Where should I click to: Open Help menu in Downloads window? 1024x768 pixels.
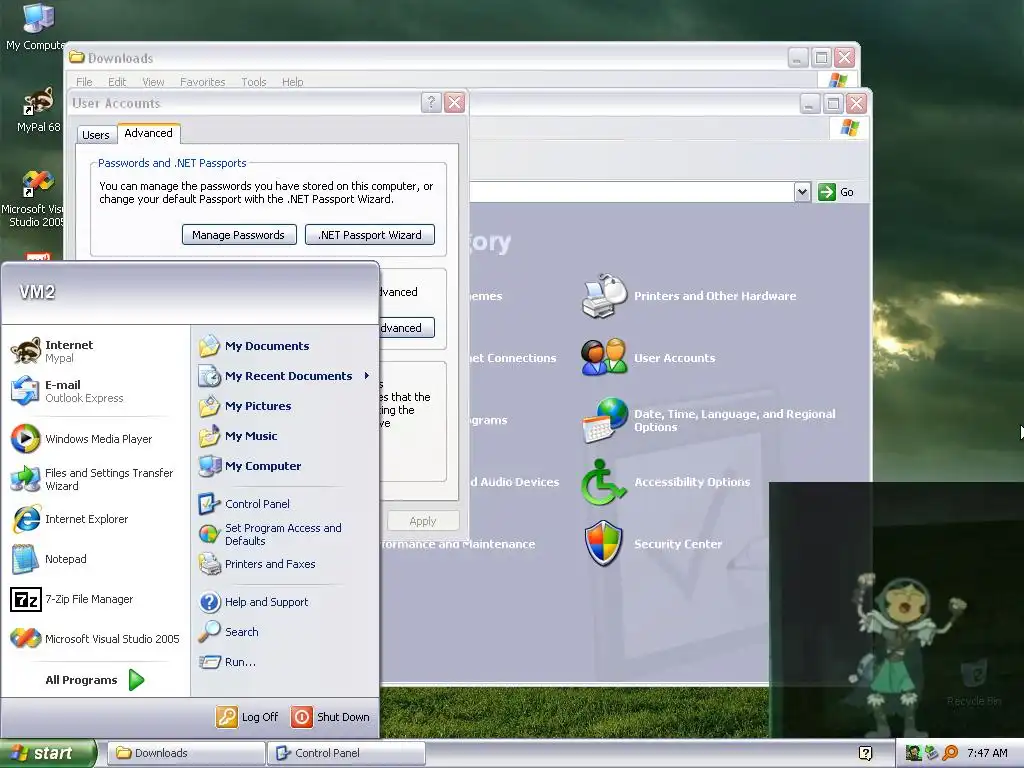(293, 82)
